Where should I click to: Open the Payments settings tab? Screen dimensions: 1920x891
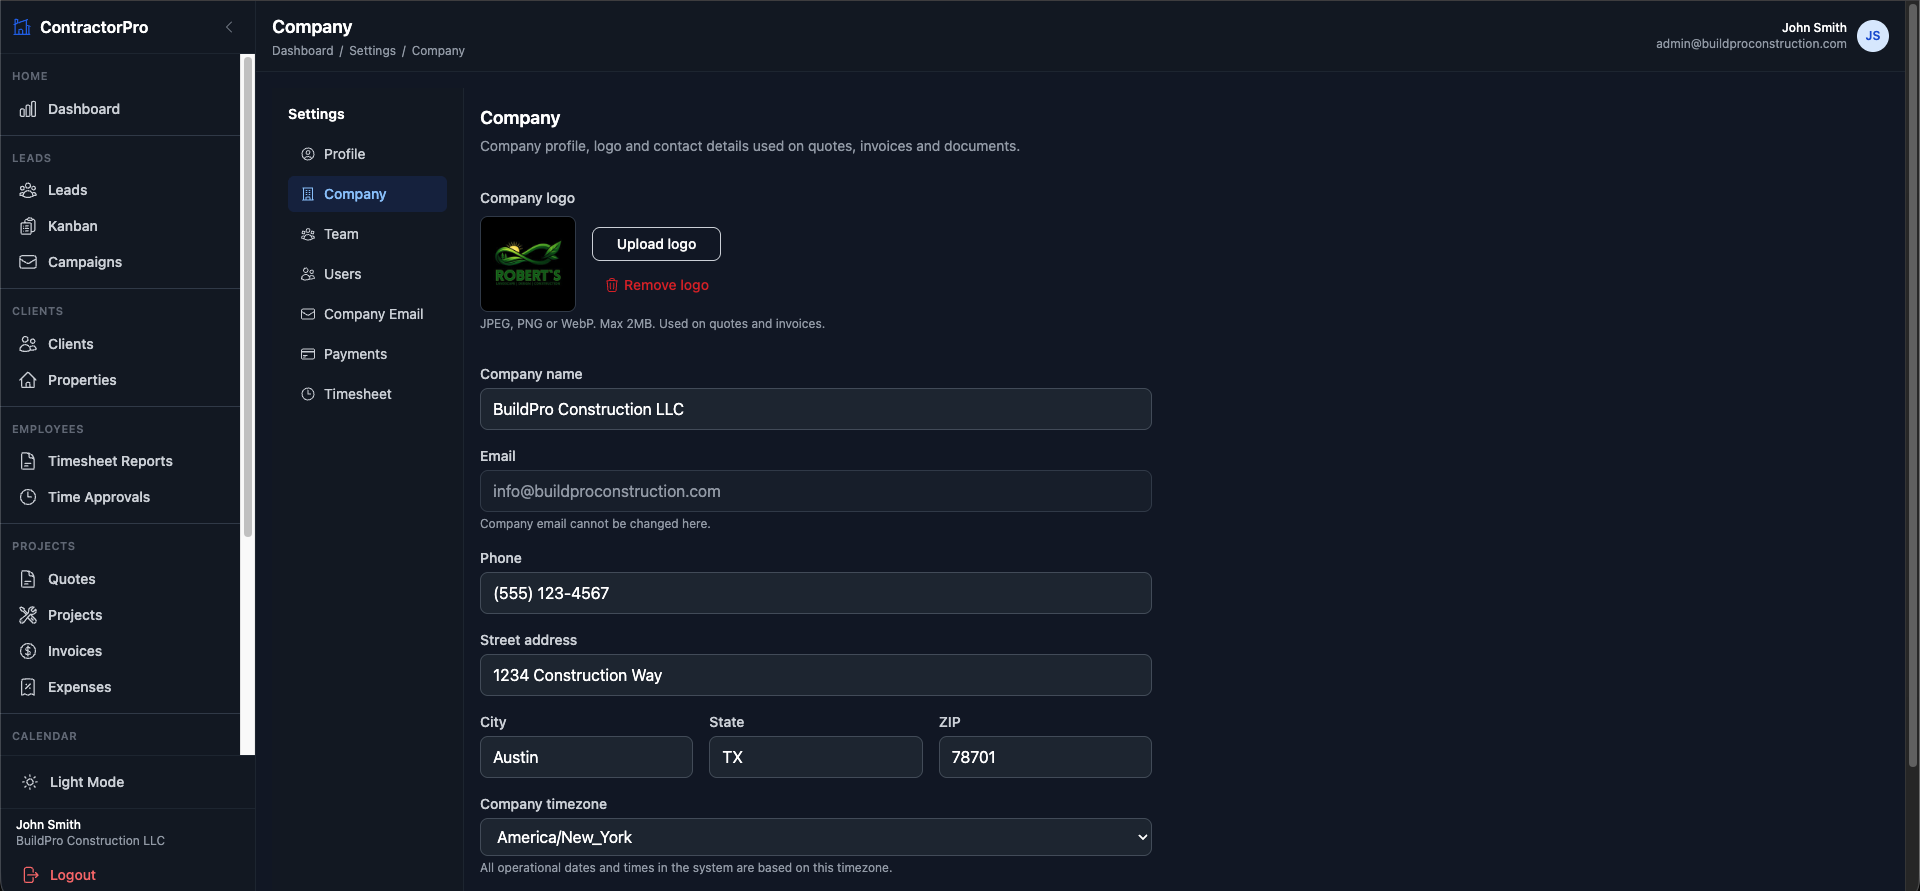[367, 354]
